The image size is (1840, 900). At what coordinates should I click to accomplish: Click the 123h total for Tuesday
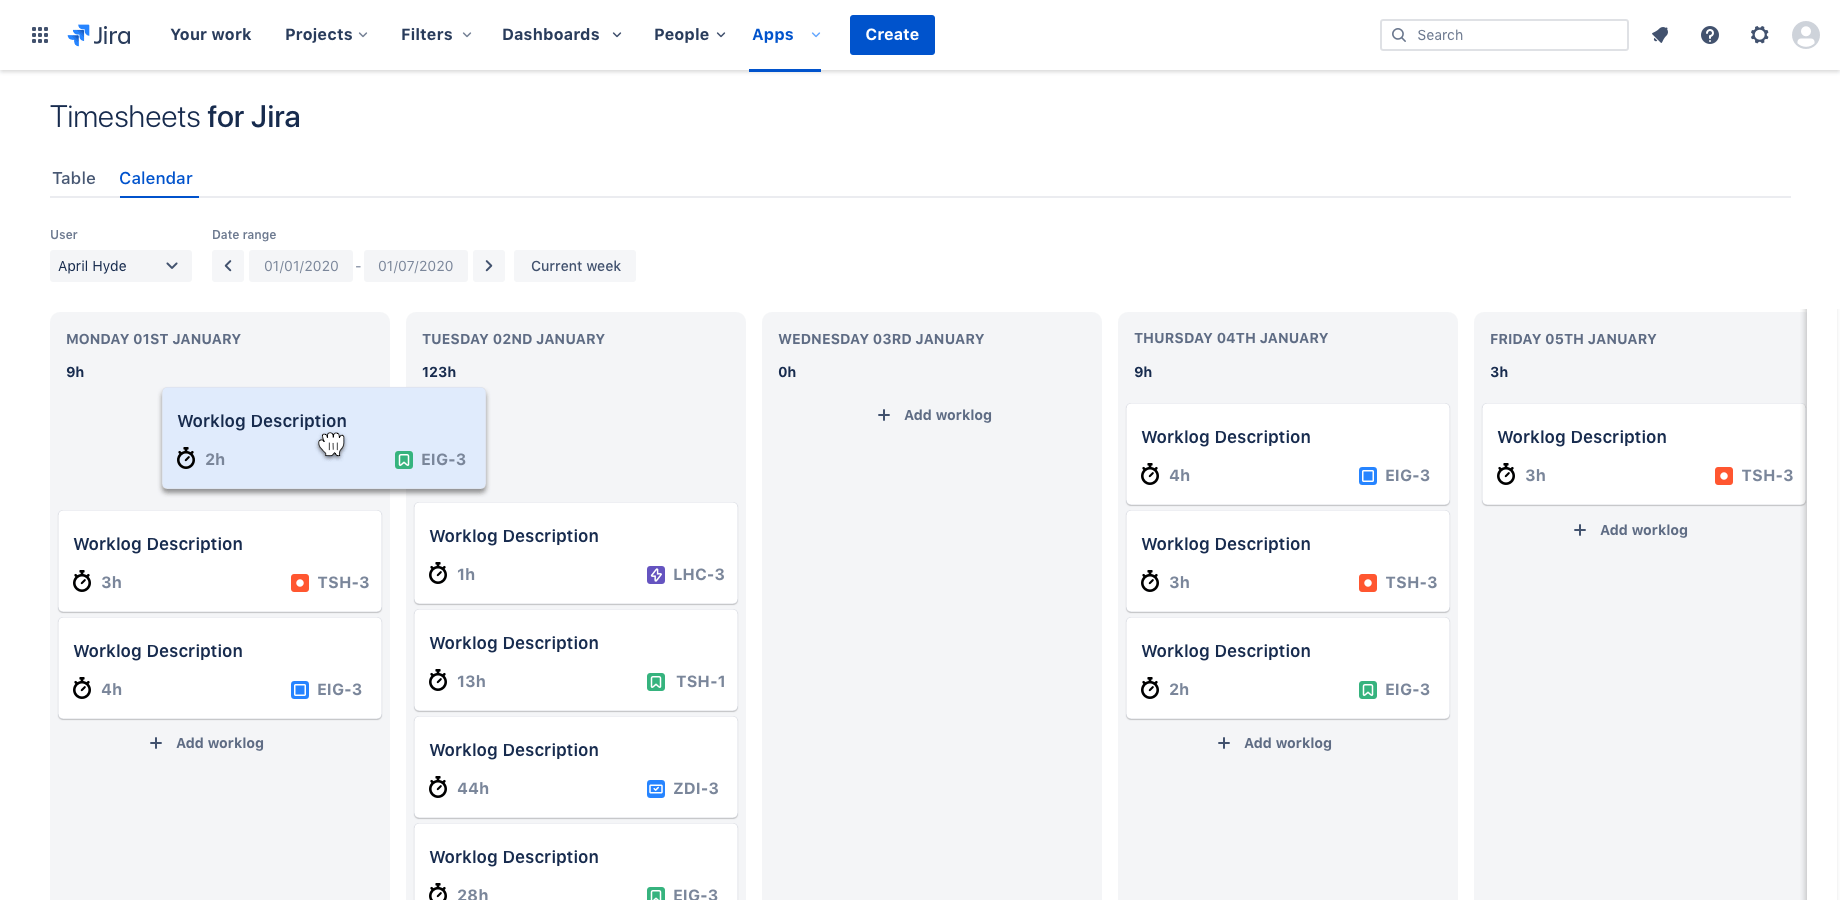coord(439,372)
